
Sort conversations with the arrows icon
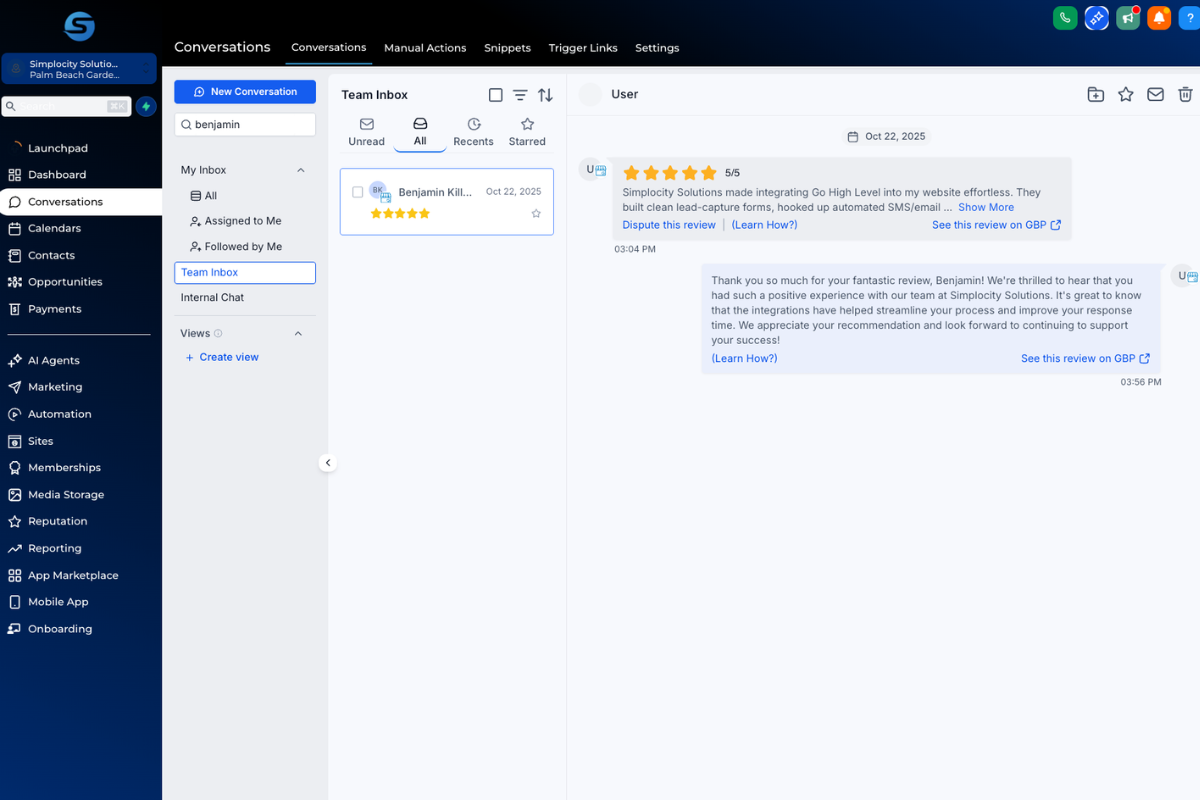(545, 94)
